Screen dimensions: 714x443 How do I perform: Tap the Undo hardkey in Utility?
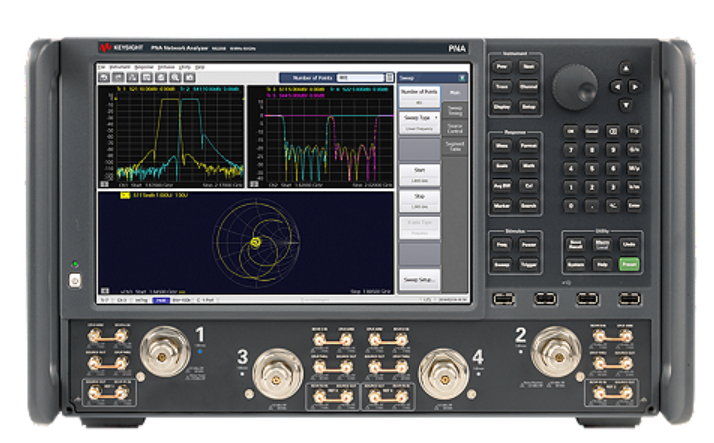click(x=629, y=244)
